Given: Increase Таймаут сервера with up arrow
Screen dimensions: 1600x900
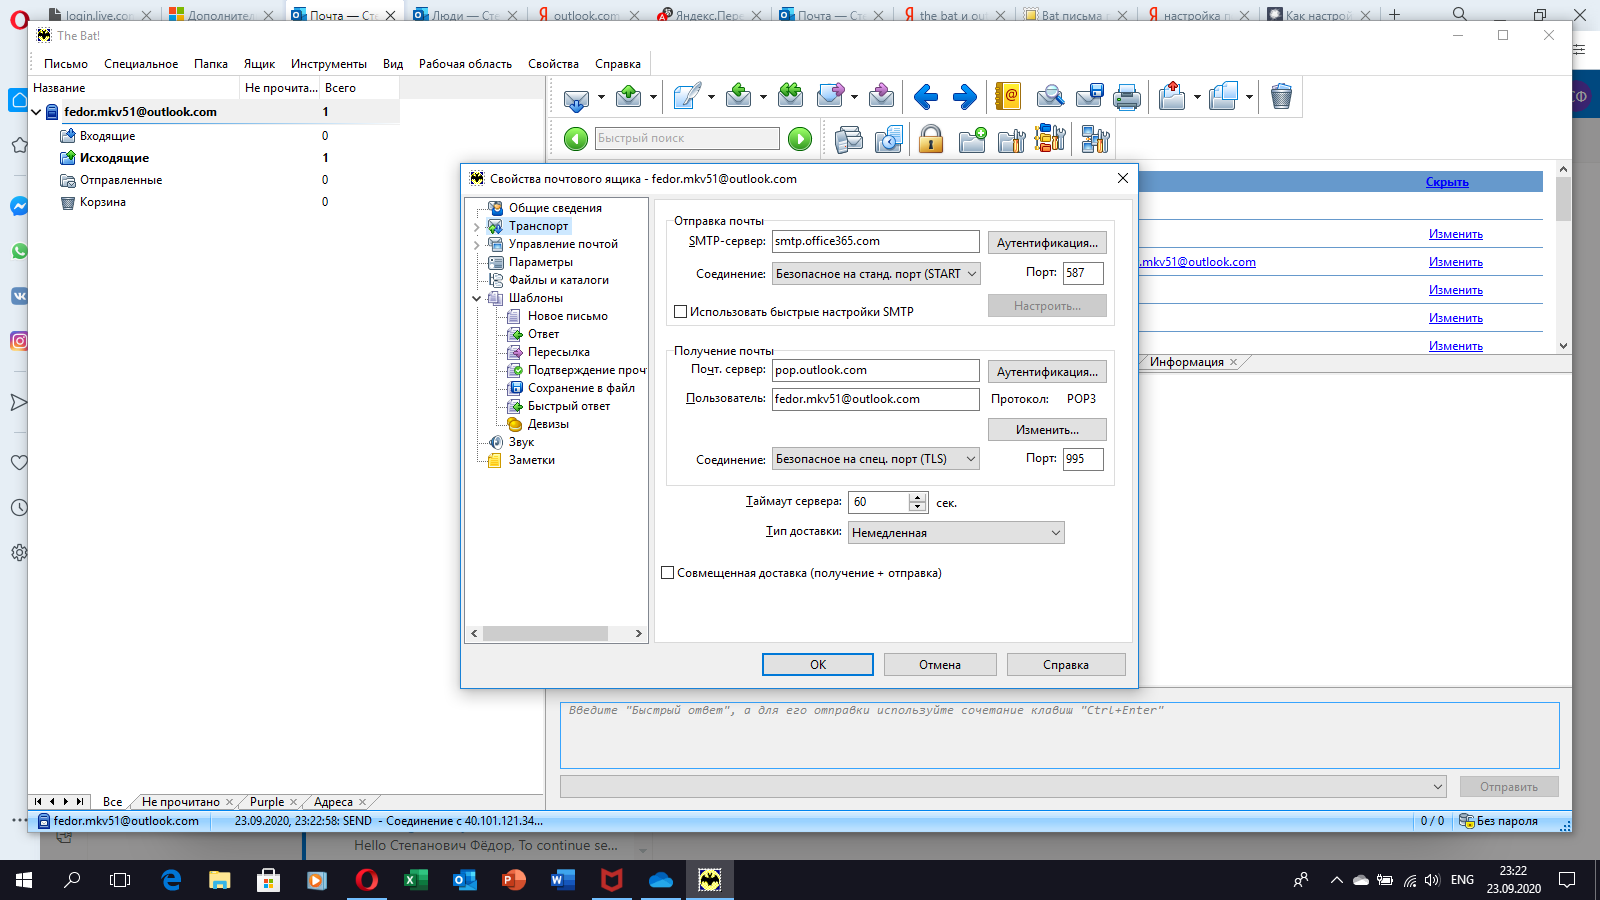Looking at the screenshot, I should (917, 497).
